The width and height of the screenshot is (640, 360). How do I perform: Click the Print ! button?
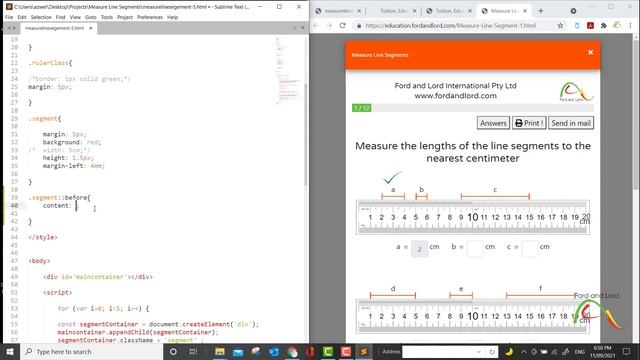(529, 123)
